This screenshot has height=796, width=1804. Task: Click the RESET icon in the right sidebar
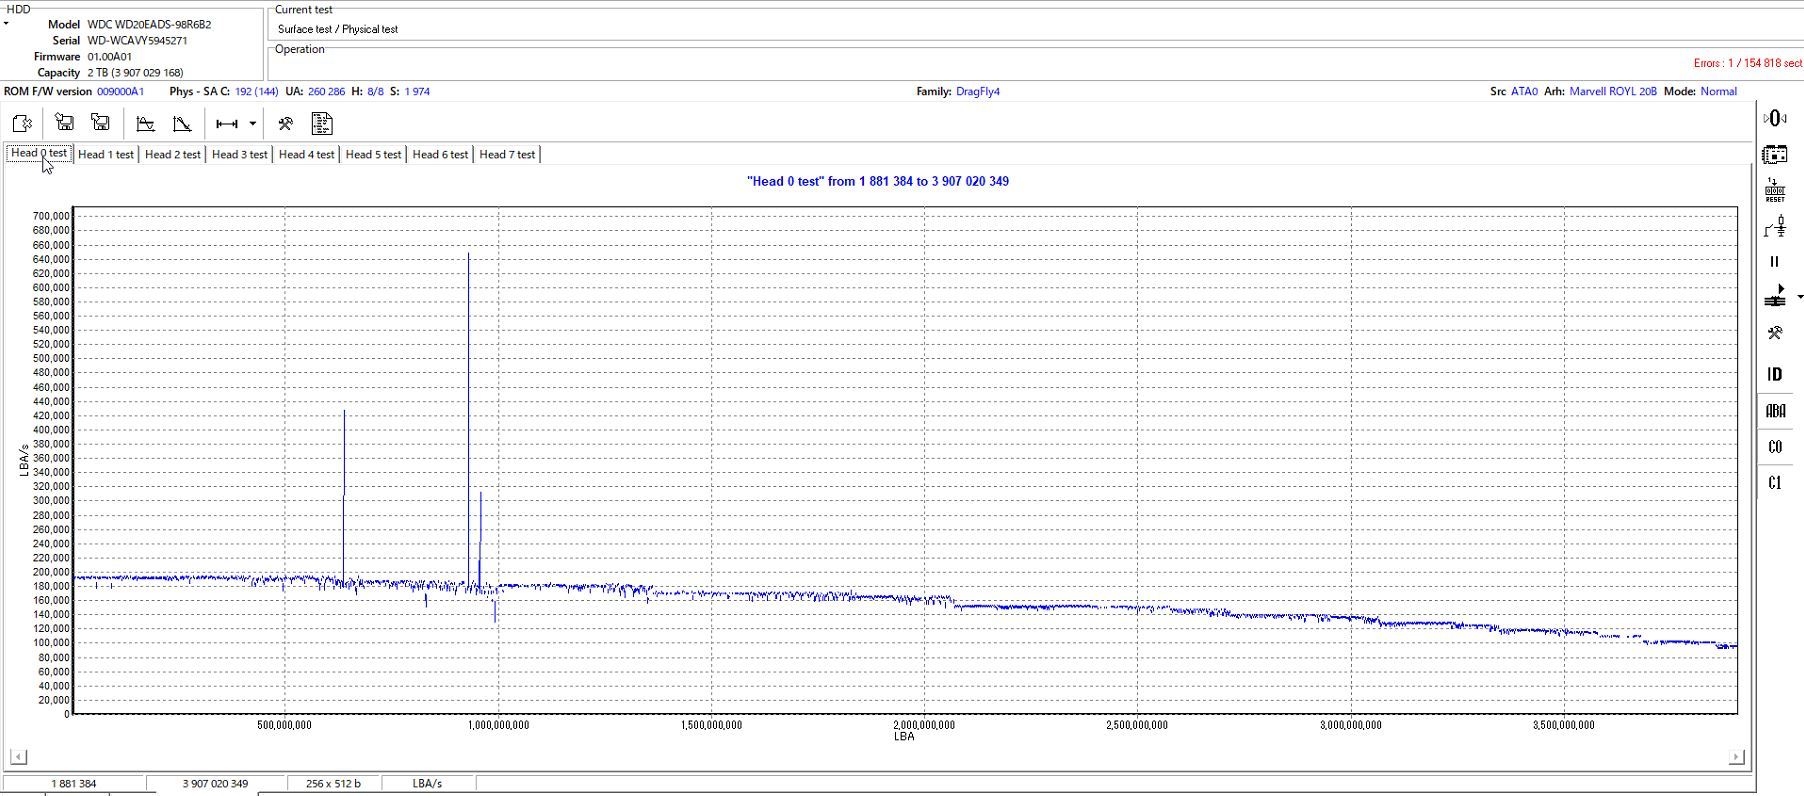click(1775, 191)
